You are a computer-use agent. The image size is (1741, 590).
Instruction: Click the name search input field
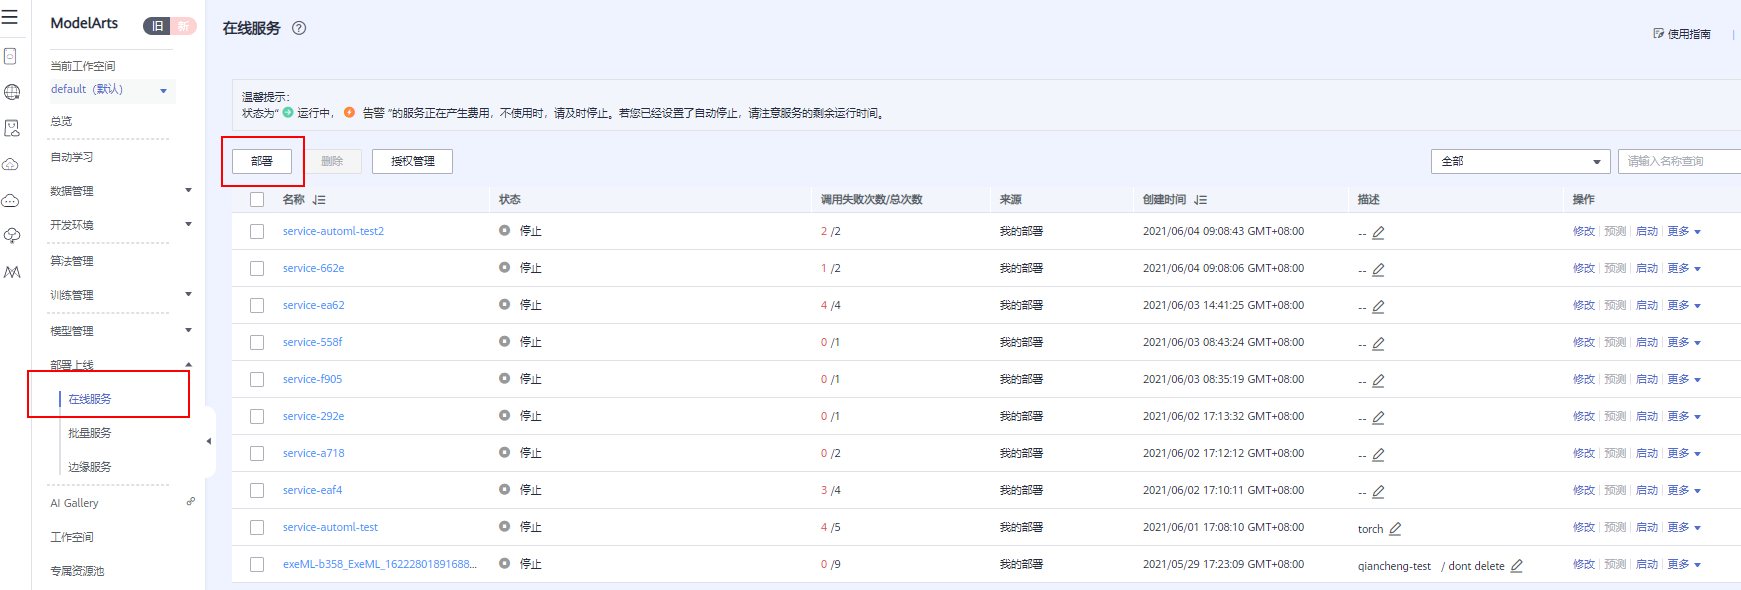point(1680,161)
